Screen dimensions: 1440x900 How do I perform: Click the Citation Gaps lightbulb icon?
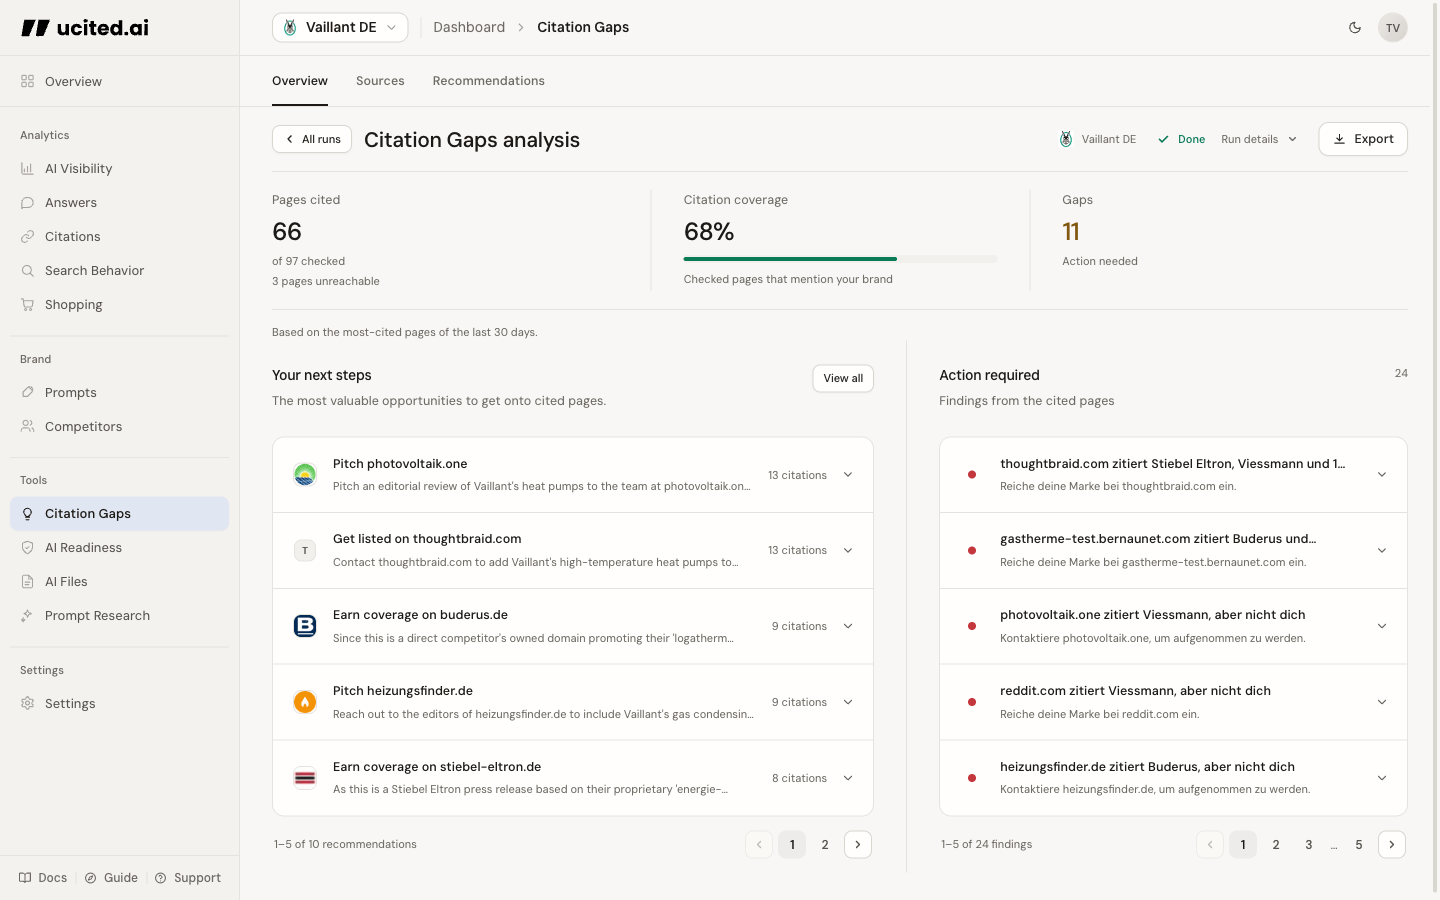27,513
